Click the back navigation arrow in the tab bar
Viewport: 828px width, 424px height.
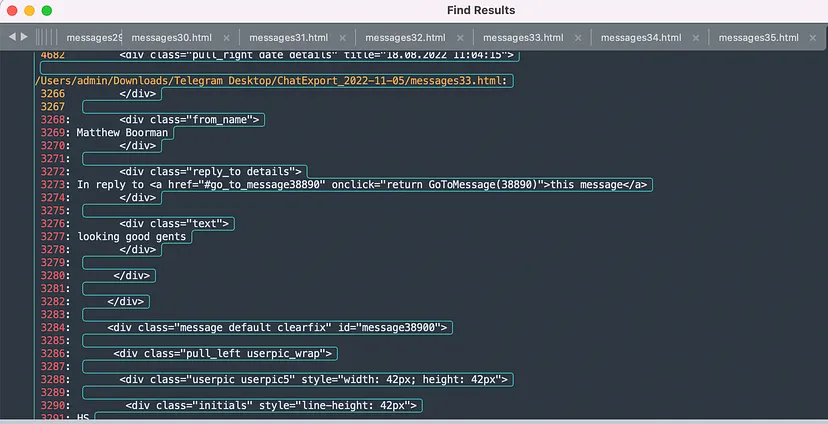pyautogui.click(x=12, y=37)
